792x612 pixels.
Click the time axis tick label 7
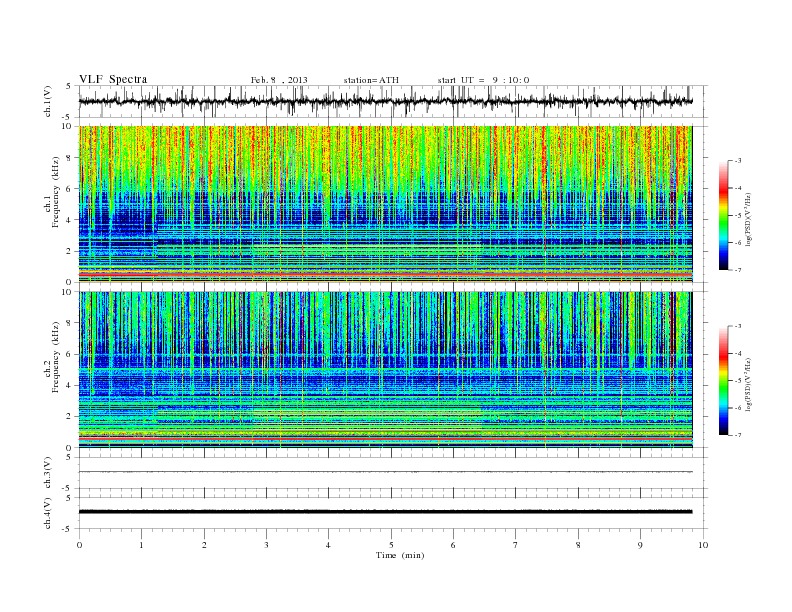pos(516,545)
